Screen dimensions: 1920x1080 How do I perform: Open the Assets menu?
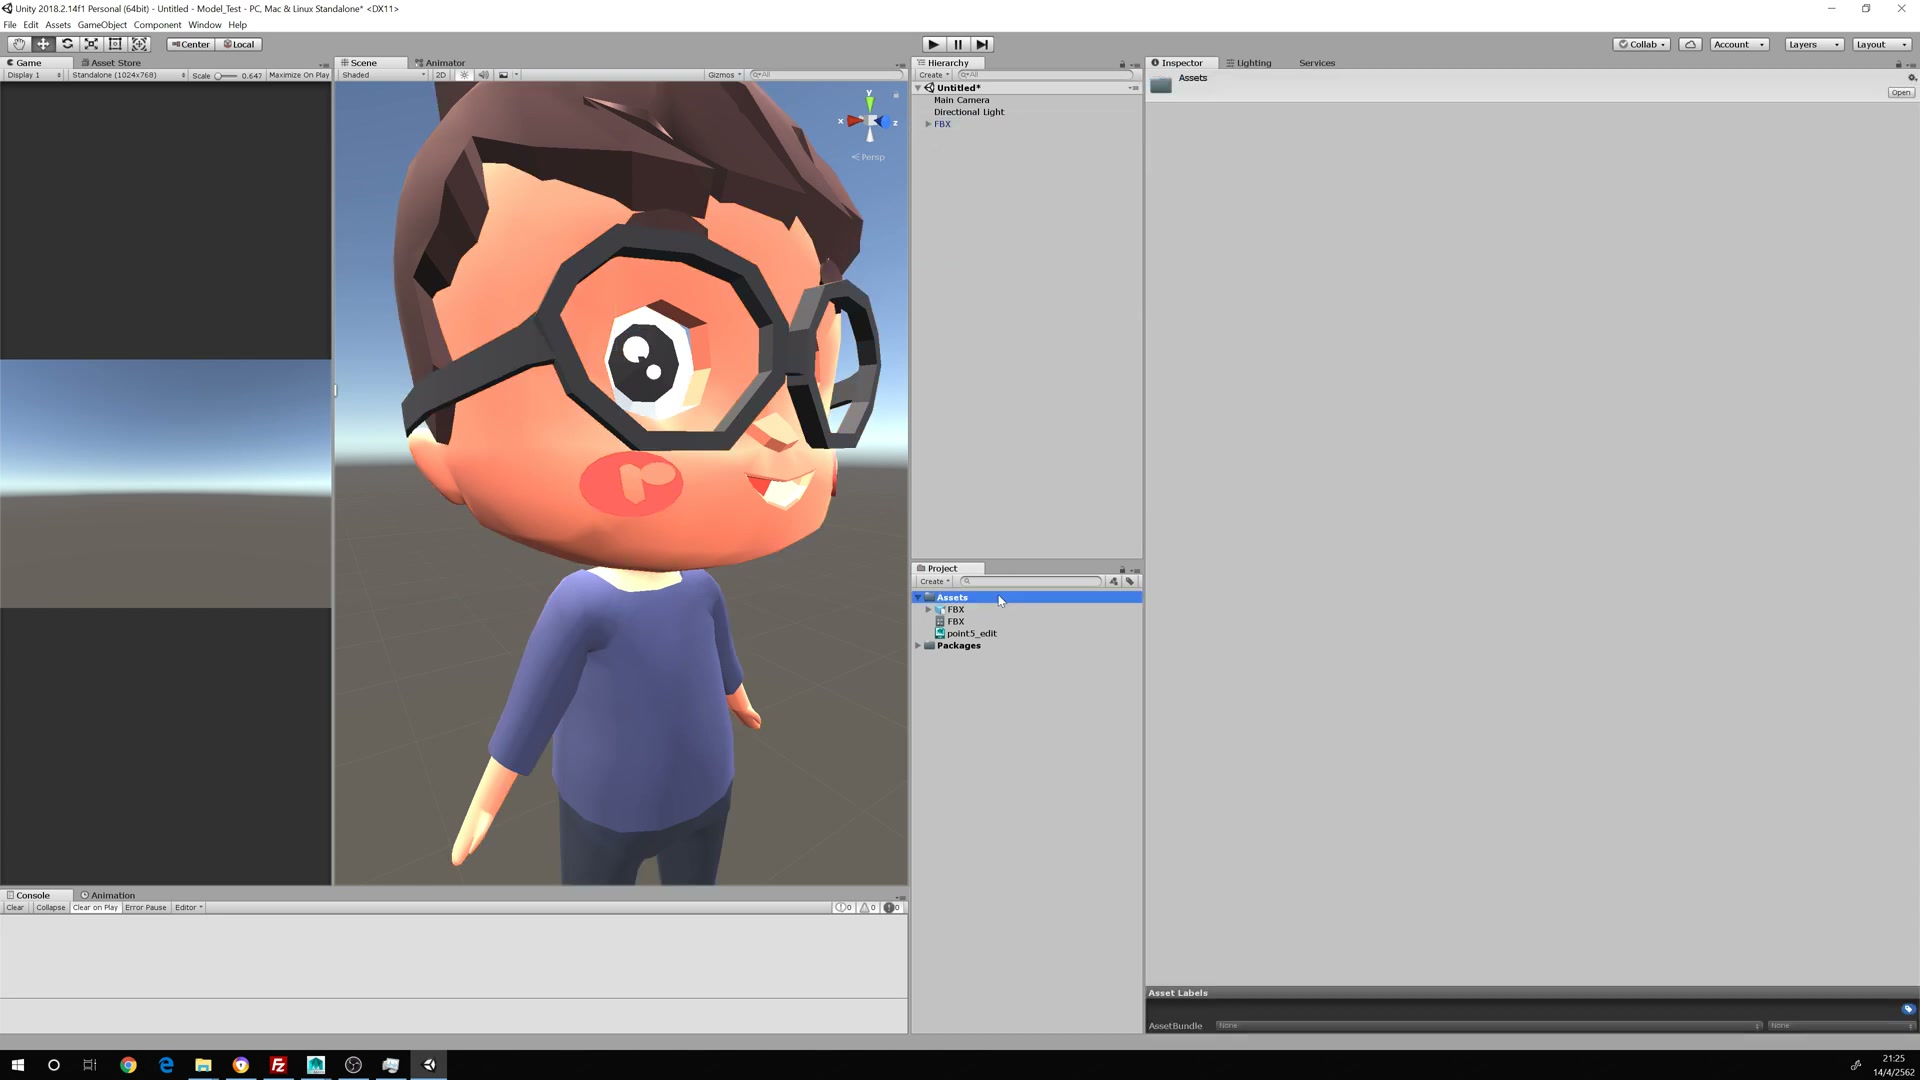pyautogui.click(x=58, y=25)
